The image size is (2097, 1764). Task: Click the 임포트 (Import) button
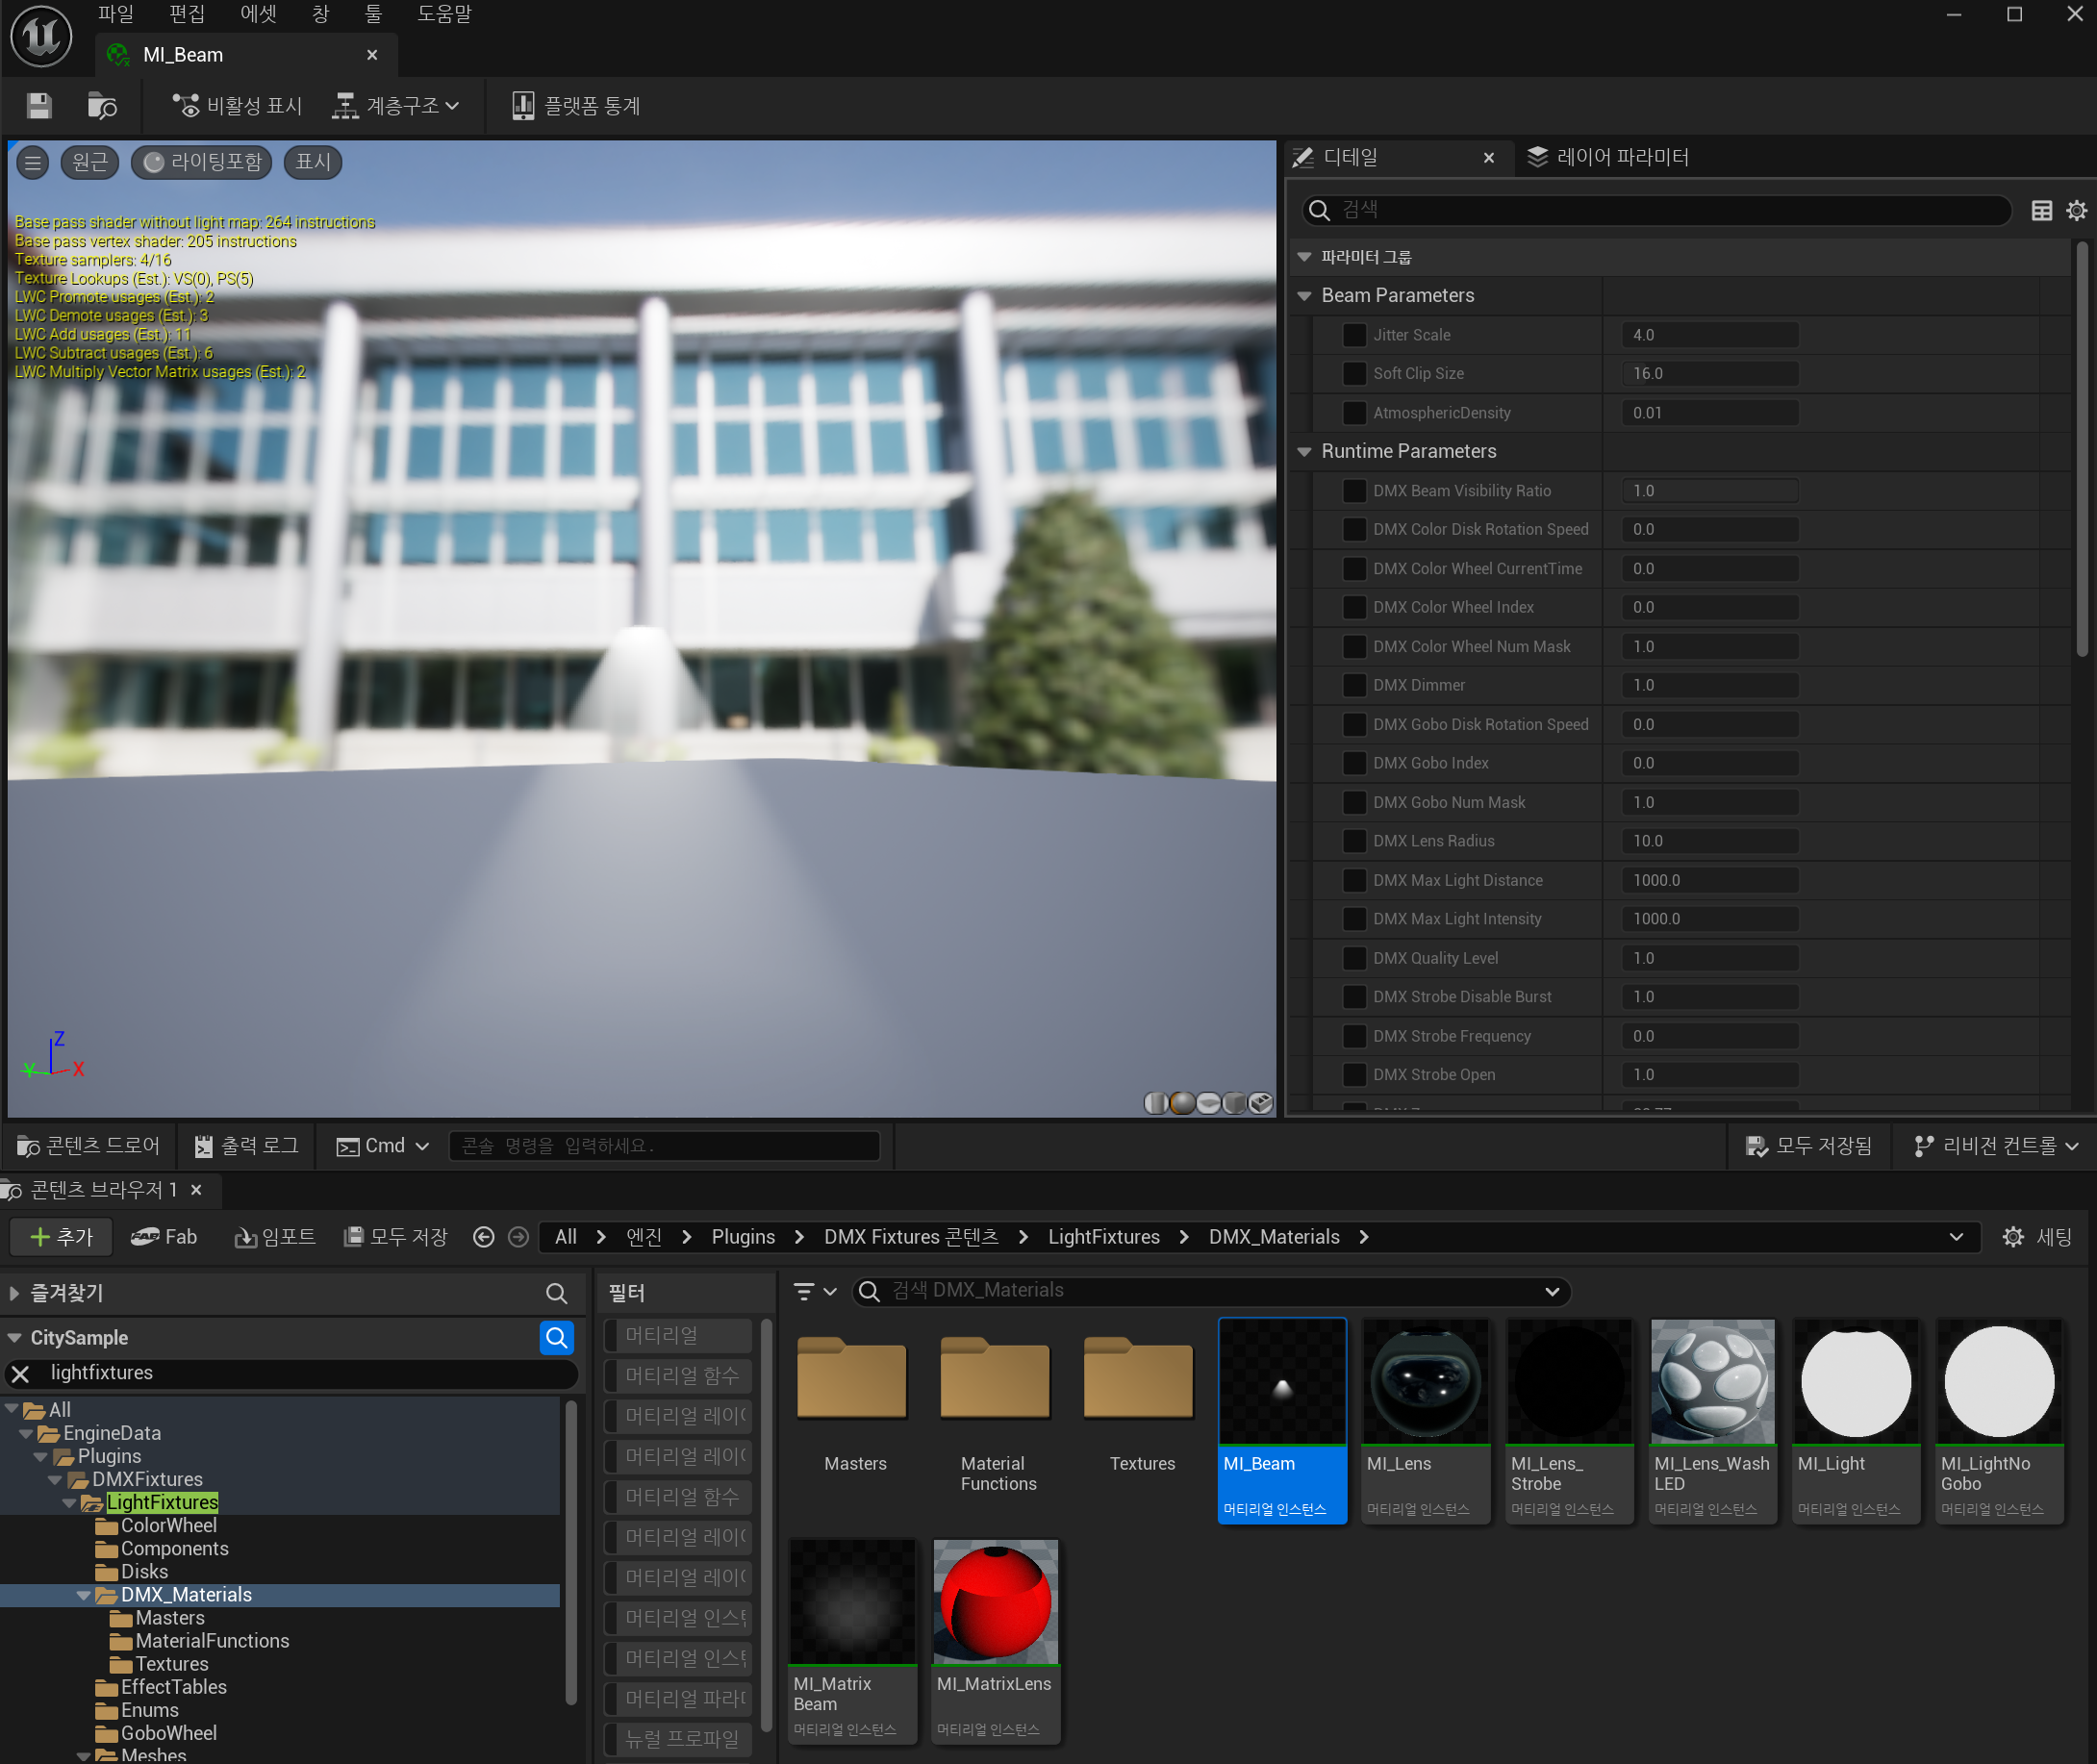(275, 1237)
